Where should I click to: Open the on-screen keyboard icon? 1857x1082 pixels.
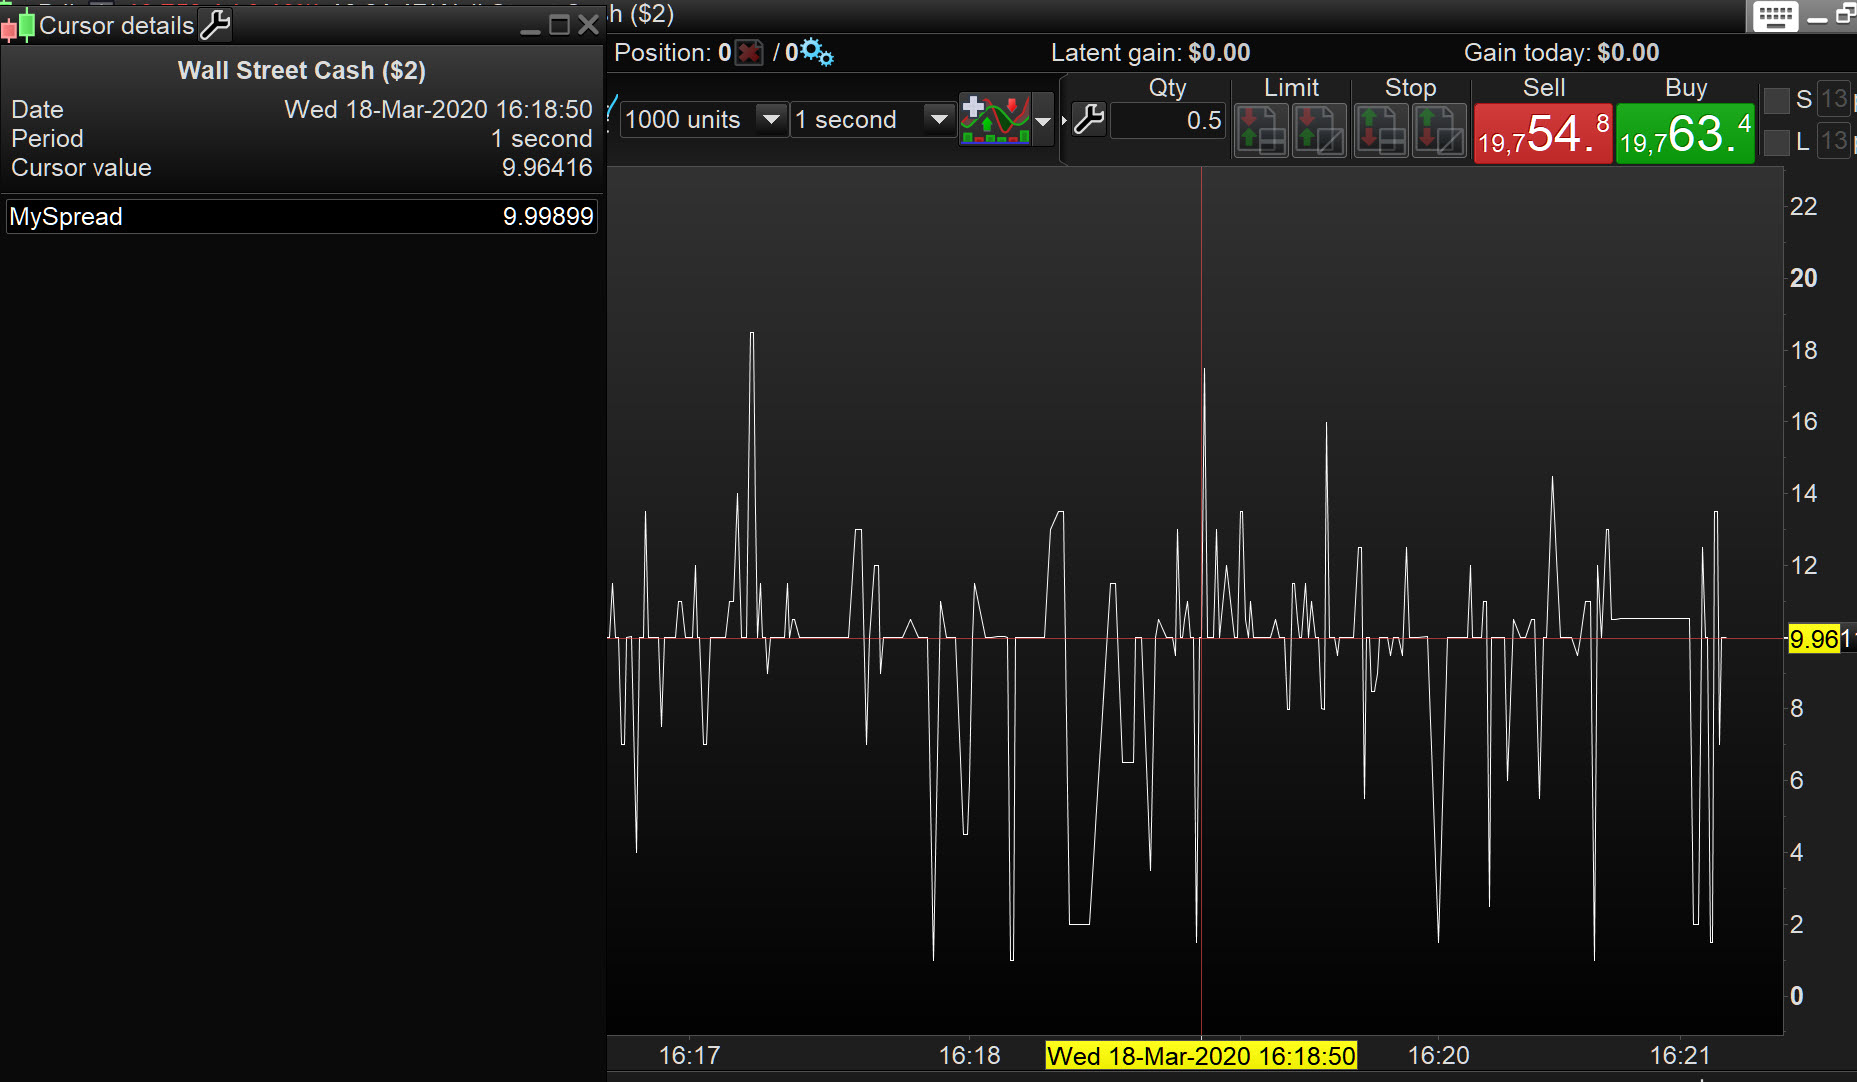[x=1776, y=16]
